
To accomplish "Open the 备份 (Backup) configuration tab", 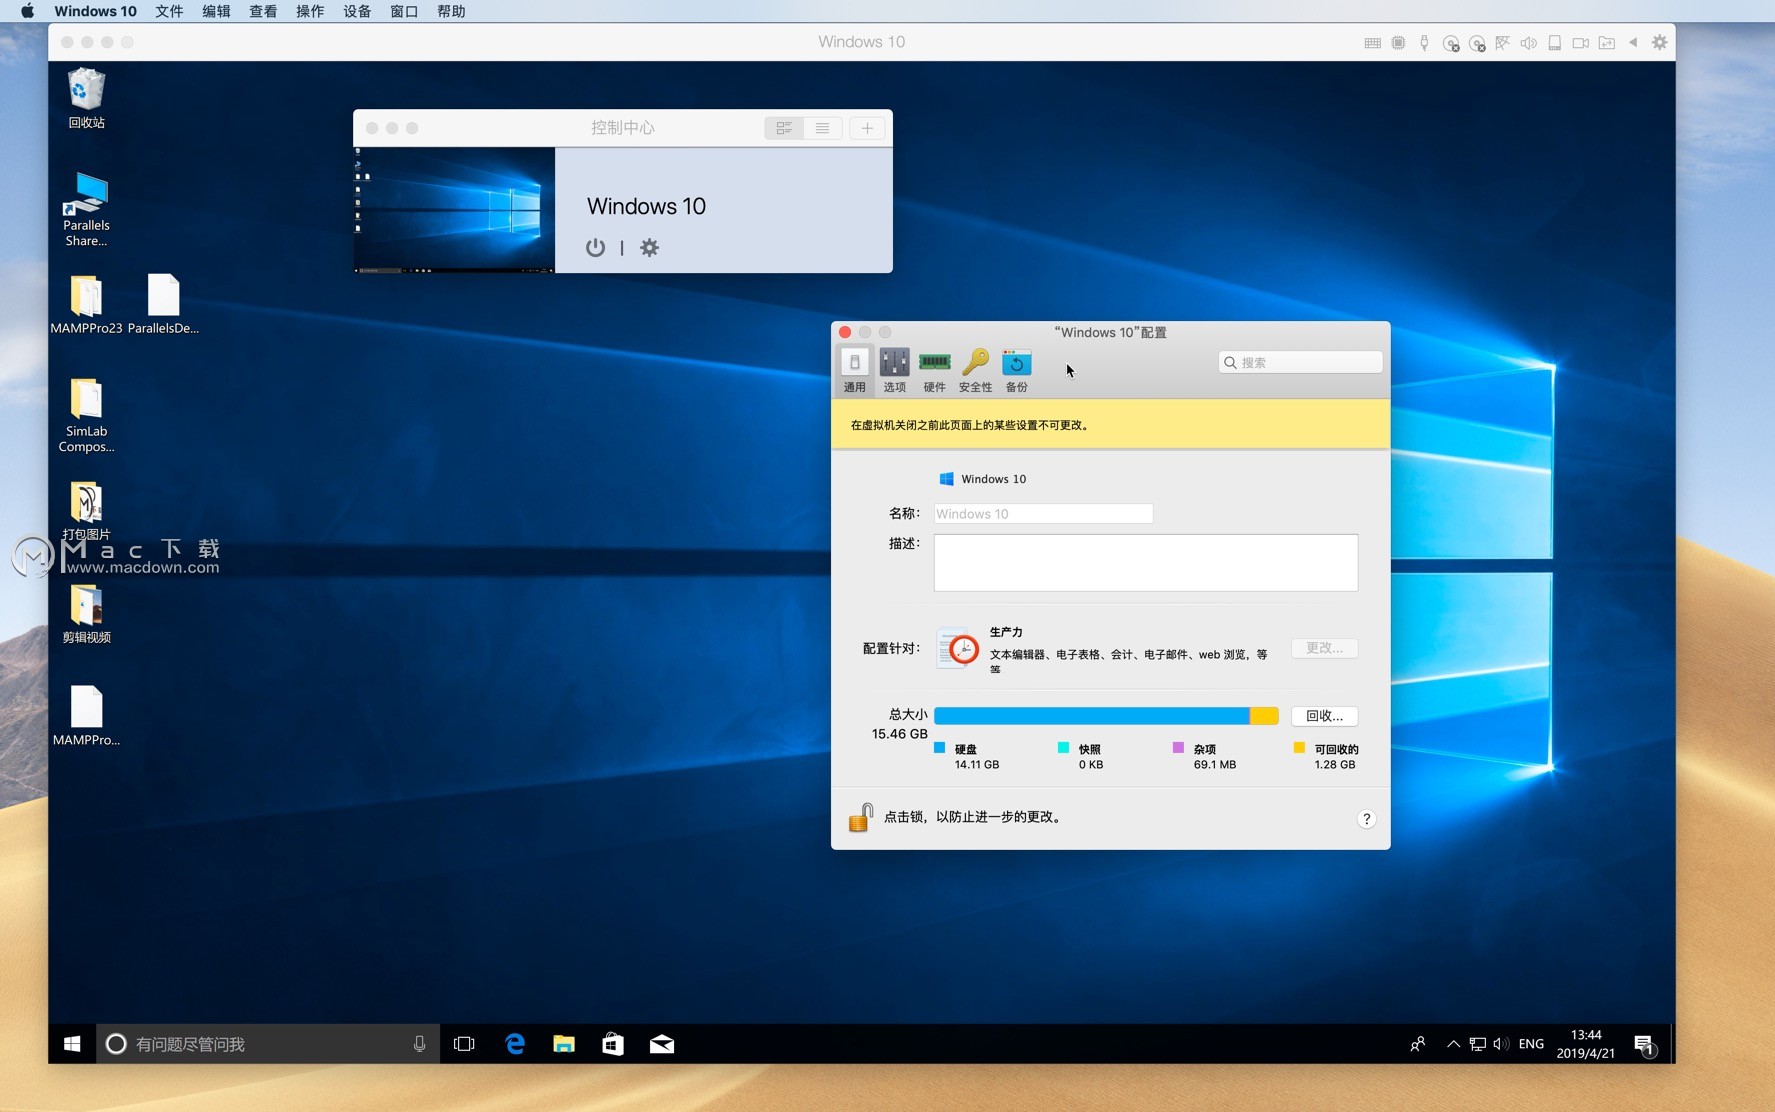I will [1016, 370].
